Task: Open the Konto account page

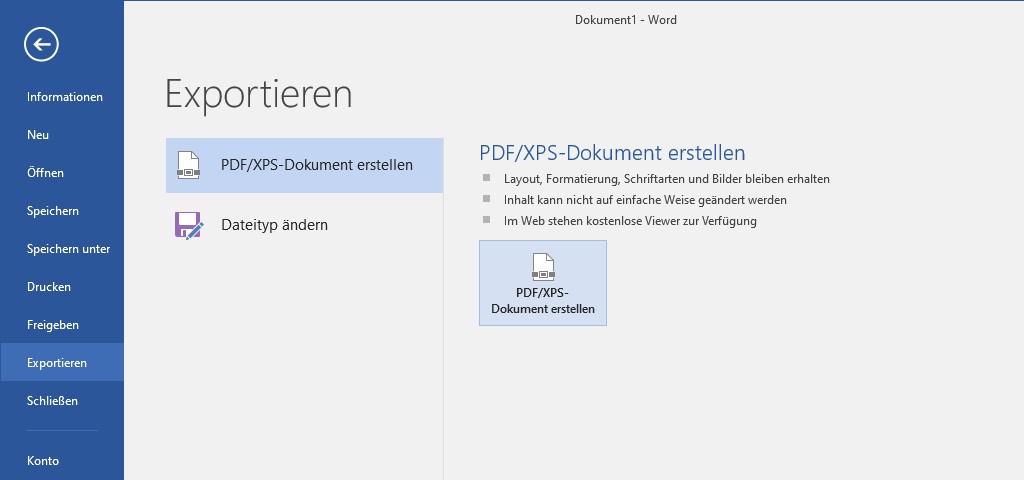Action: 43,461
